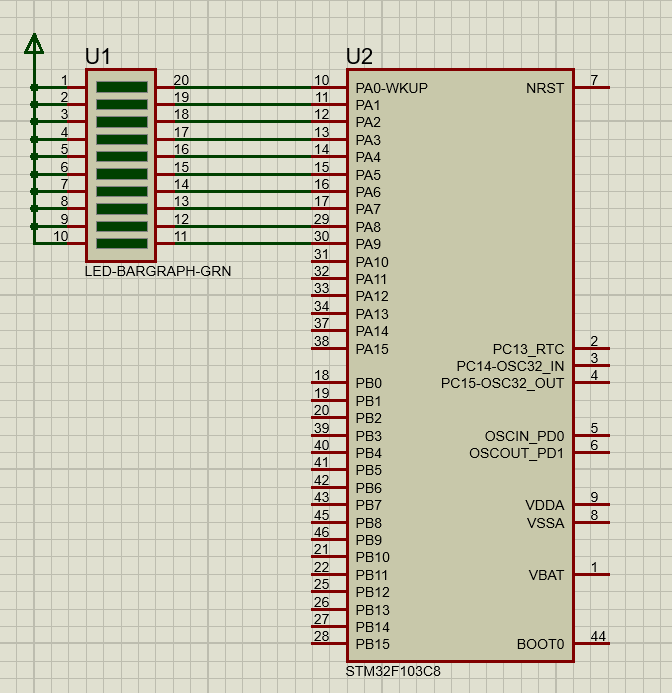Screen dimensions: 672x693
Task: Click the PB13 pin label
Action: tap(373, 610)
